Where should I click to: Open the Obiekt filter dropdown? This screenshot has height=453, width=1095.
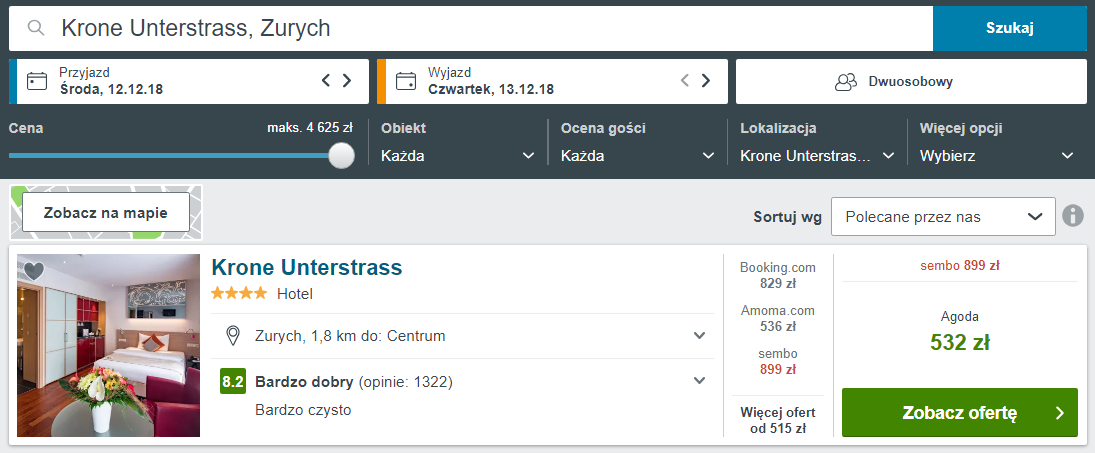coord(457,156)
